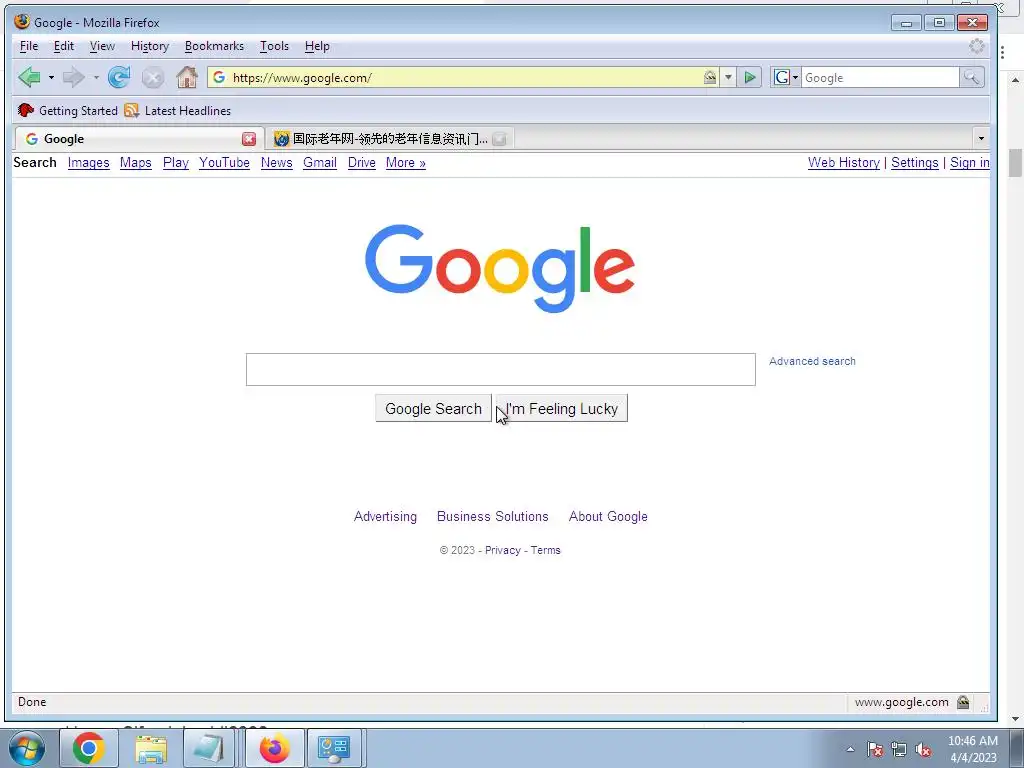Open the Edit menu
Screen dimensions: 1024x768
(63, 46)
